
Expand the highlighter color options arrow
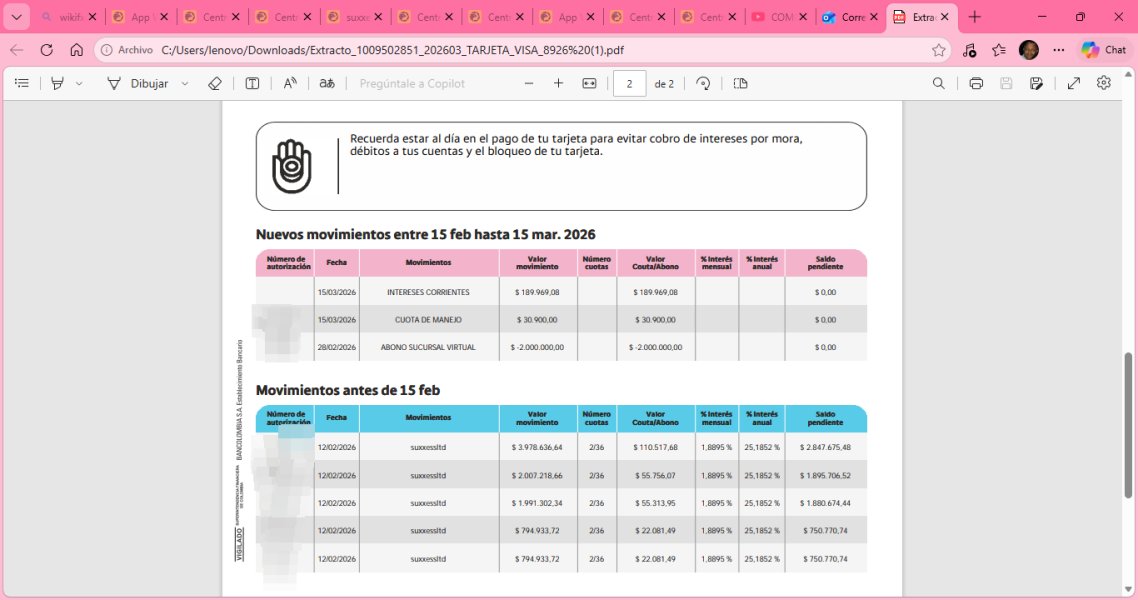79,83
